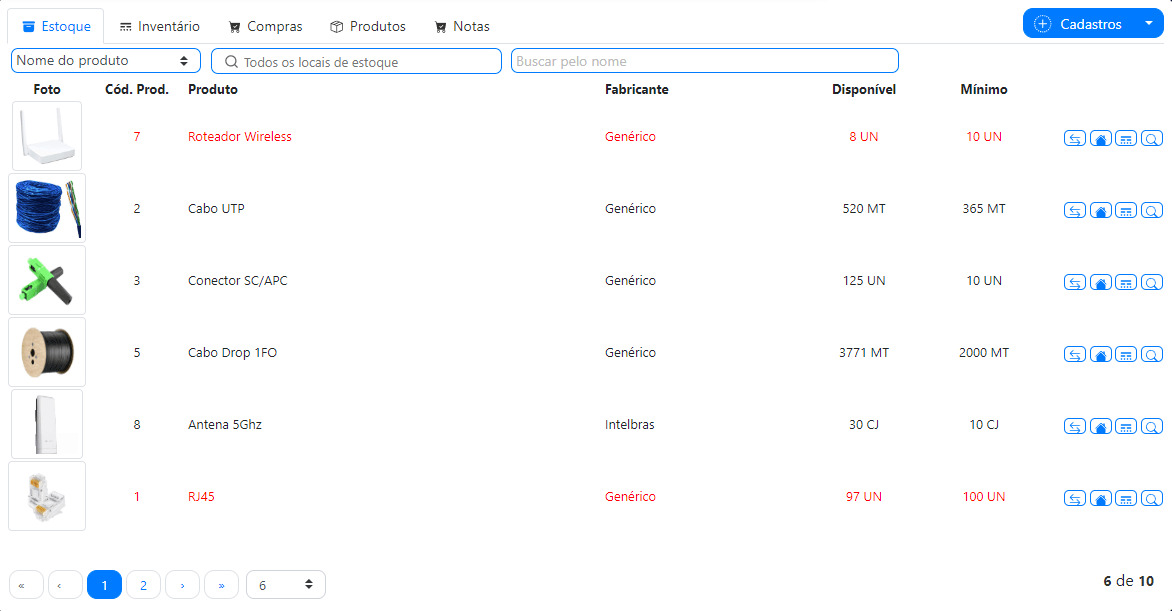Open the items-per-page selector showing 6
This screenshot has height=611, width=1172.
[285, 585]
